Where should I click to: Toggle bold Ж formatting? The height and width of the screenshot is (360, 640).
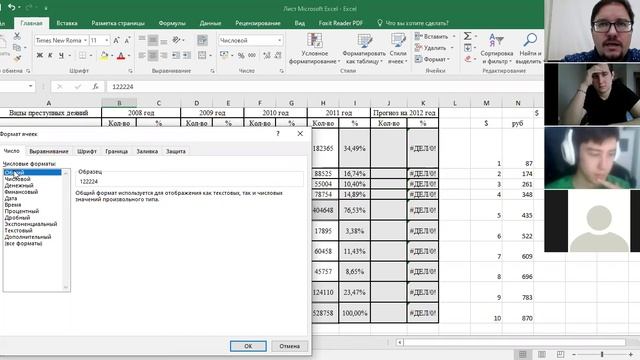(x=40, y=56)
